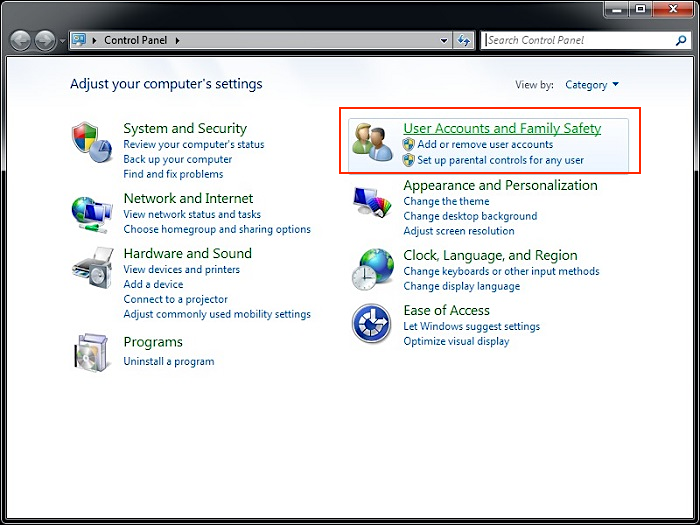Click Review your computer's status
This screenshot has height=525, width=700.
click(194, 144)
